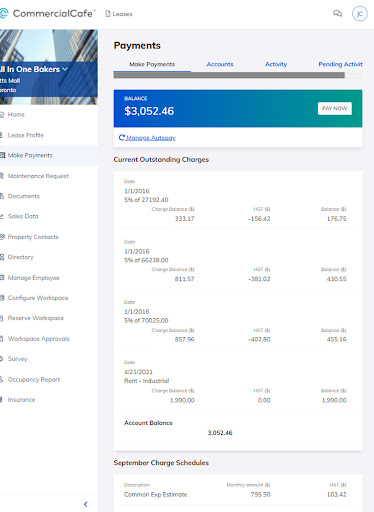Open Maintenance Request page
This screenshot has width=374, height=512.
tap(38, 176)
